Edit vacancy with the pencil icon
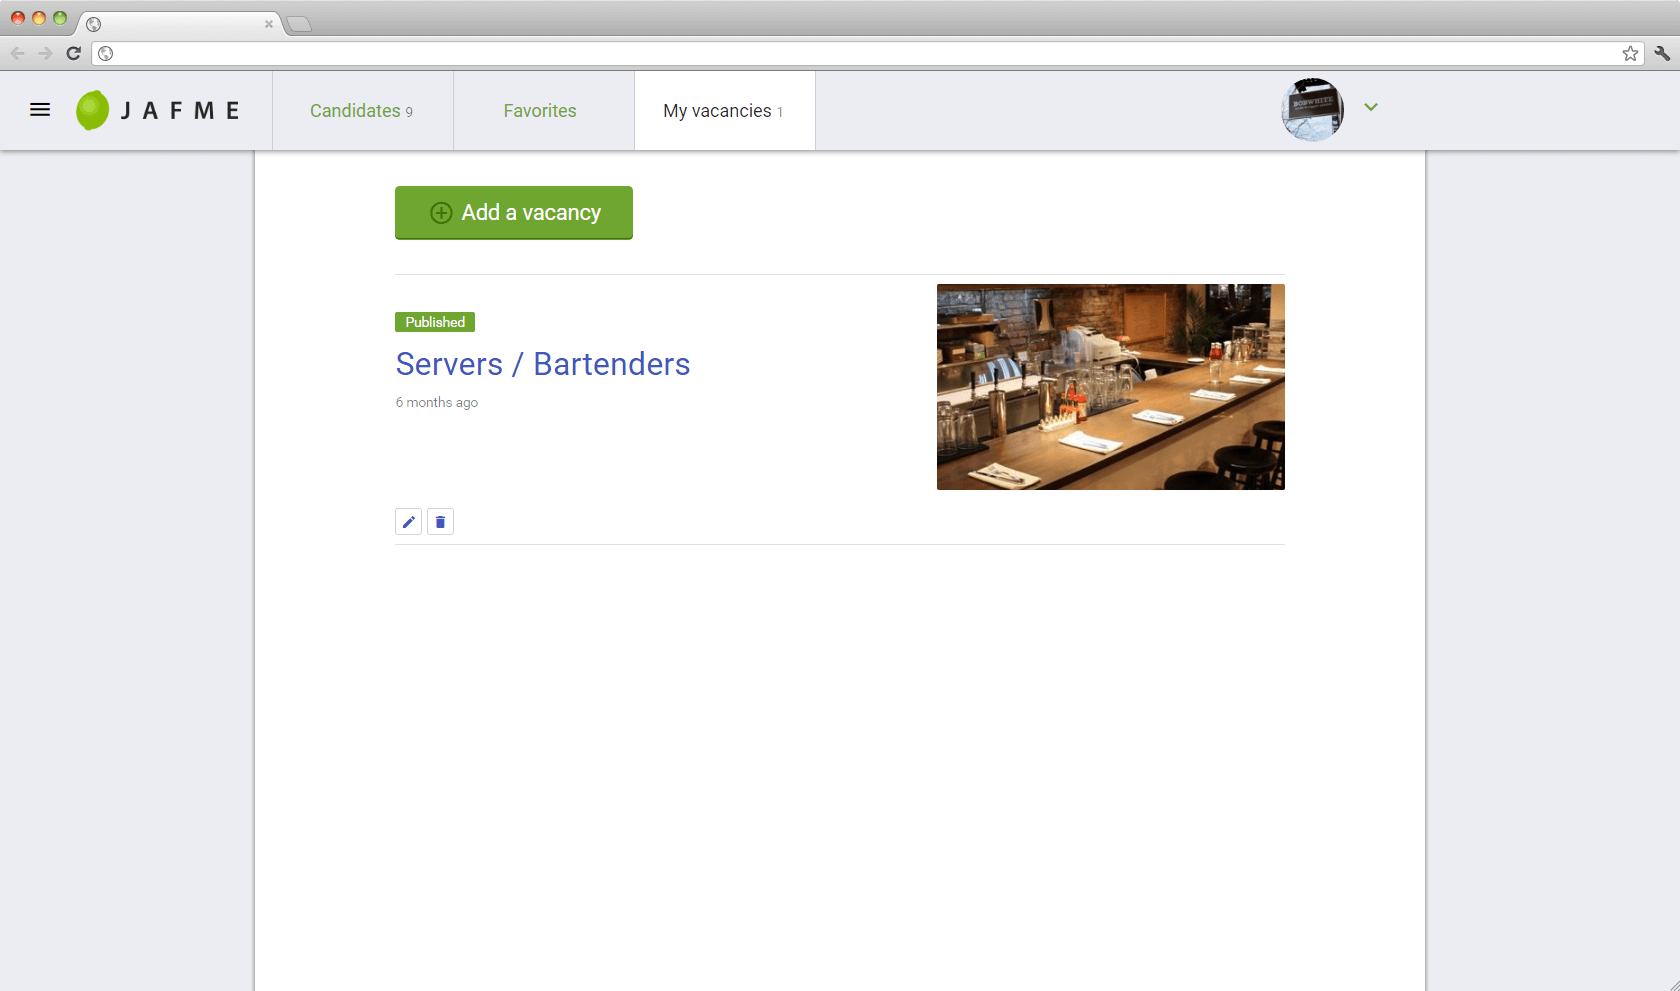 (x=408, y=522)
